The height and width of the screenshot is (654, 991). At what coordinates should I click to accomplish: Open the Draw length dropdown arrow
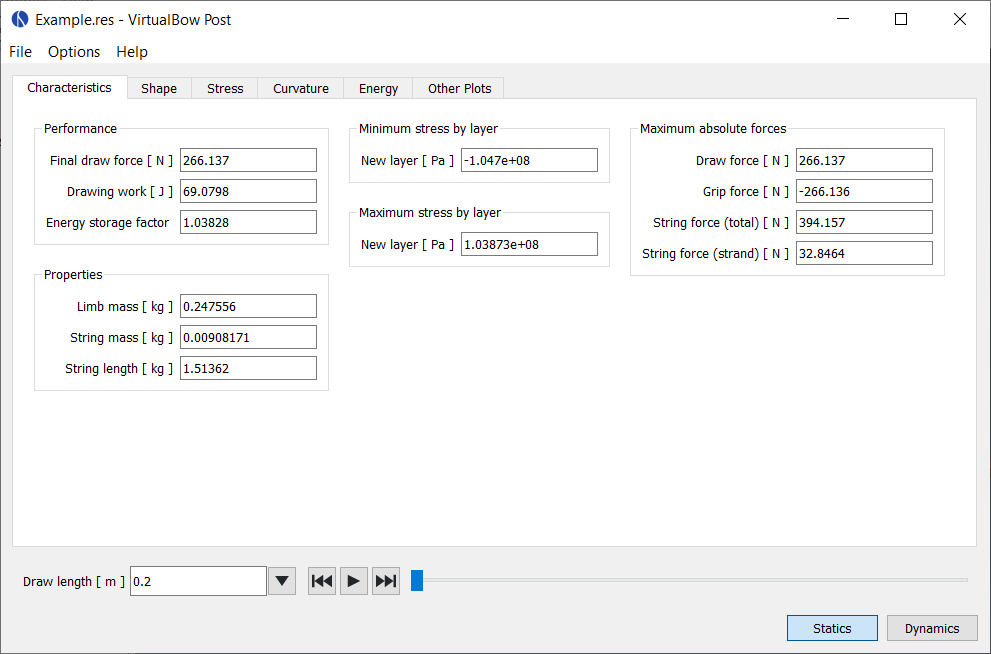pyautogui.click(x=282, y=581)
